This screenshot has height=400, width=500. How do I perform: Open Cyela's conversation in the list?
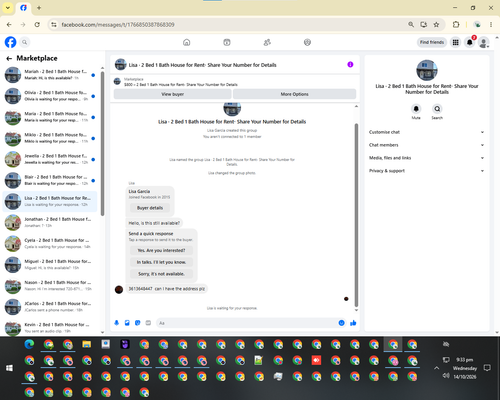pos(50,243)
